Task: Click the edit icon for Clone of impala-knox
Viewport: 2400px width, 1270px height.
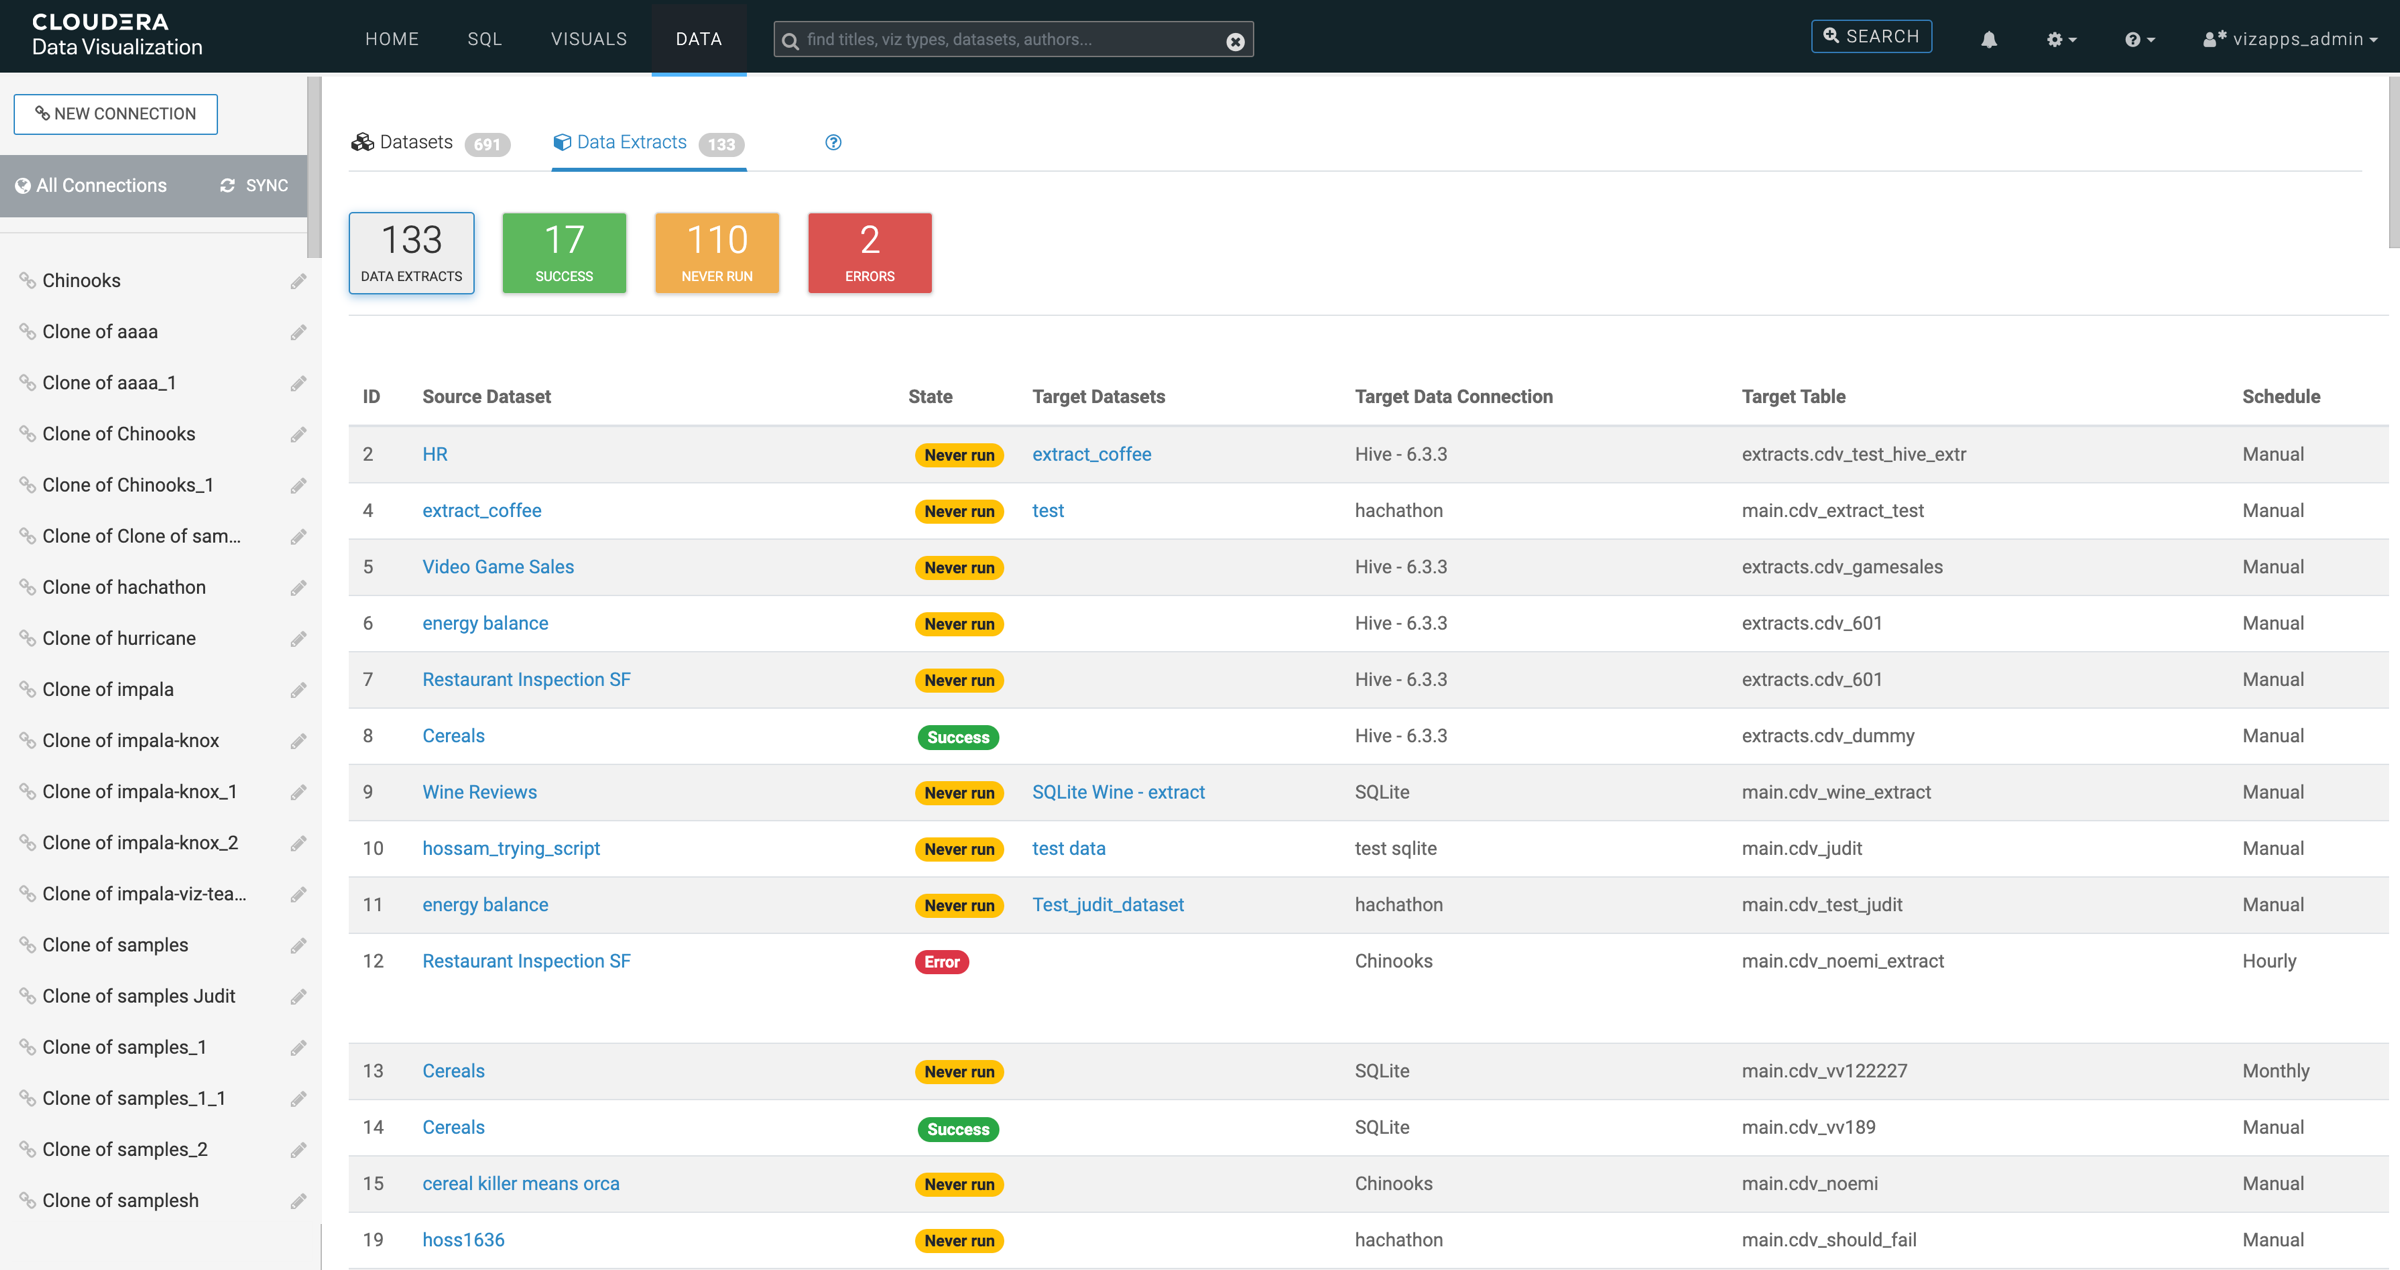Action: point(298,741)
